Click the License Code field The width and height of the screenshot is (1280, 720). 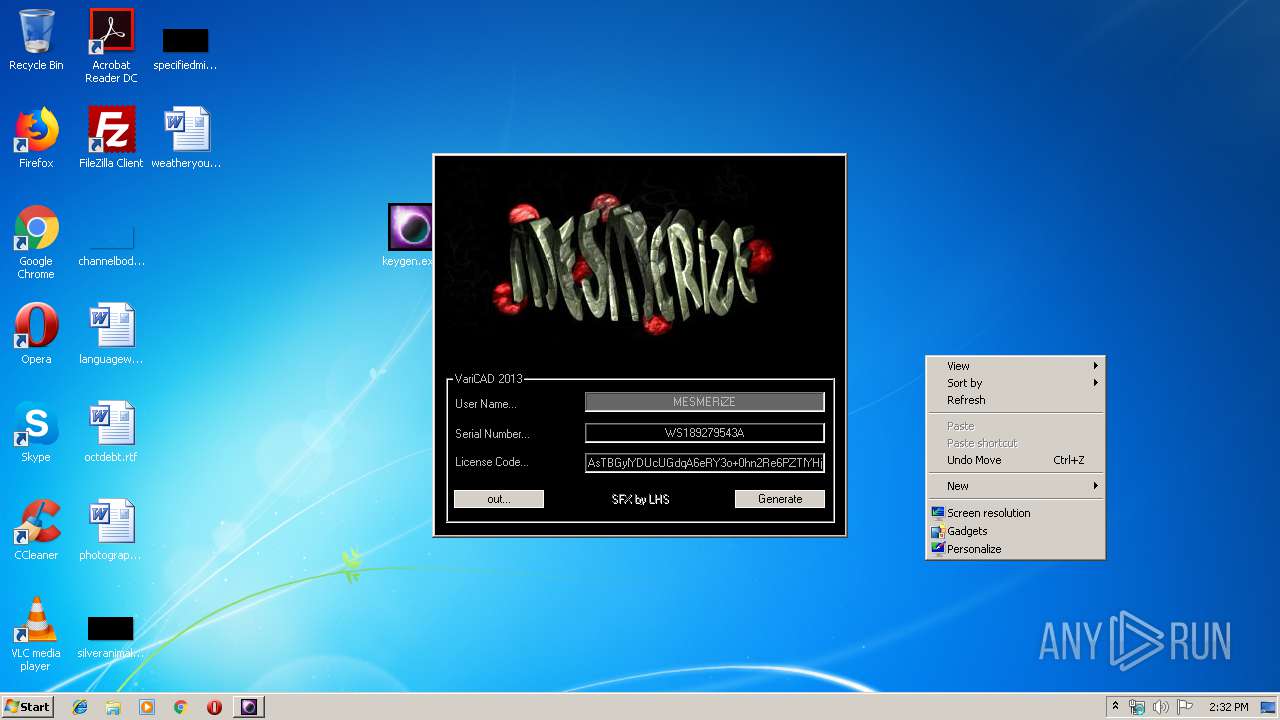(x=705, y=463)
